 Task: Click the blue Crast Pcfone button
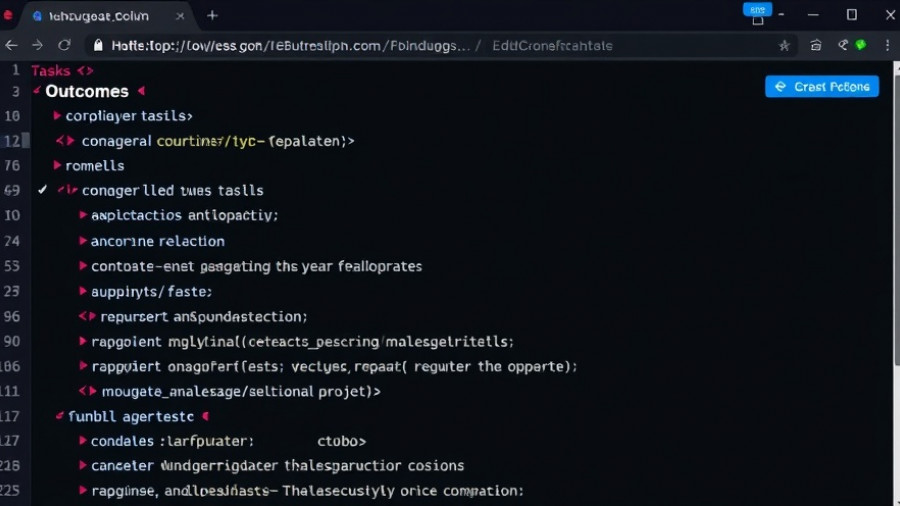coord(822,87)
